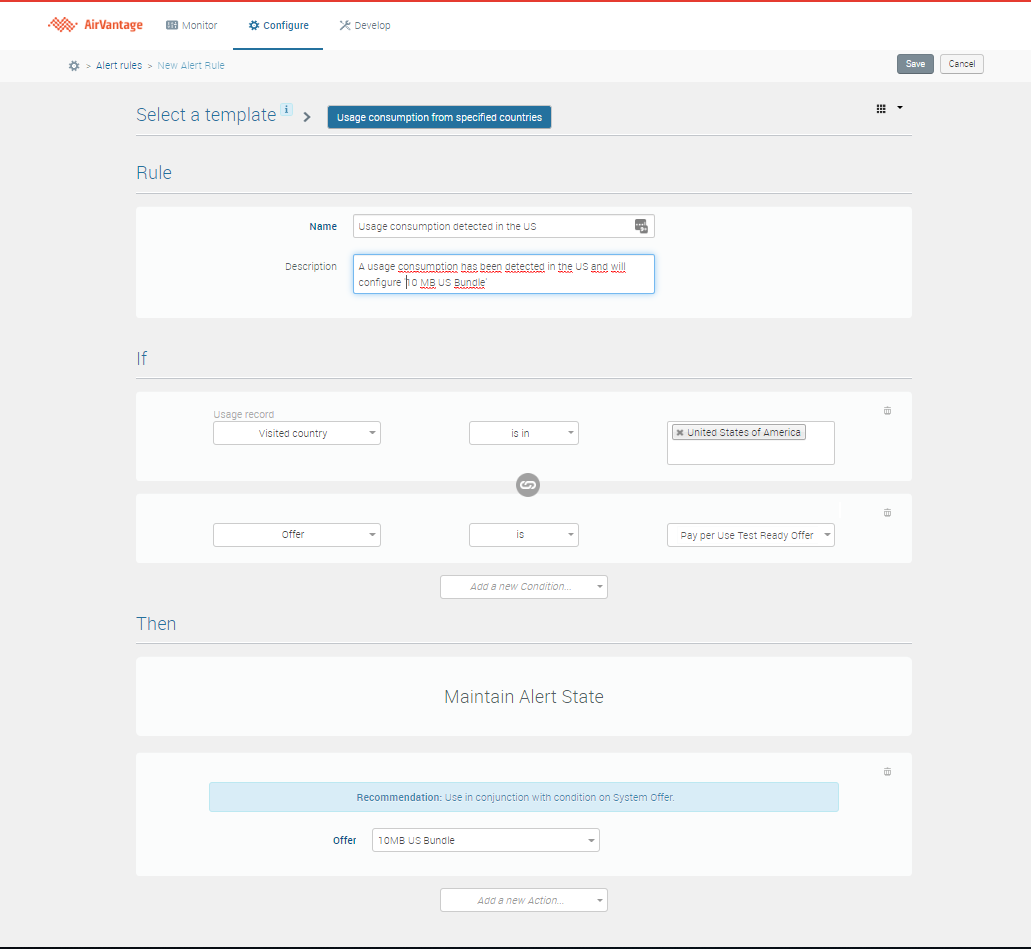Click the Cancel button

pyautogui.click(x=961, y=64)
